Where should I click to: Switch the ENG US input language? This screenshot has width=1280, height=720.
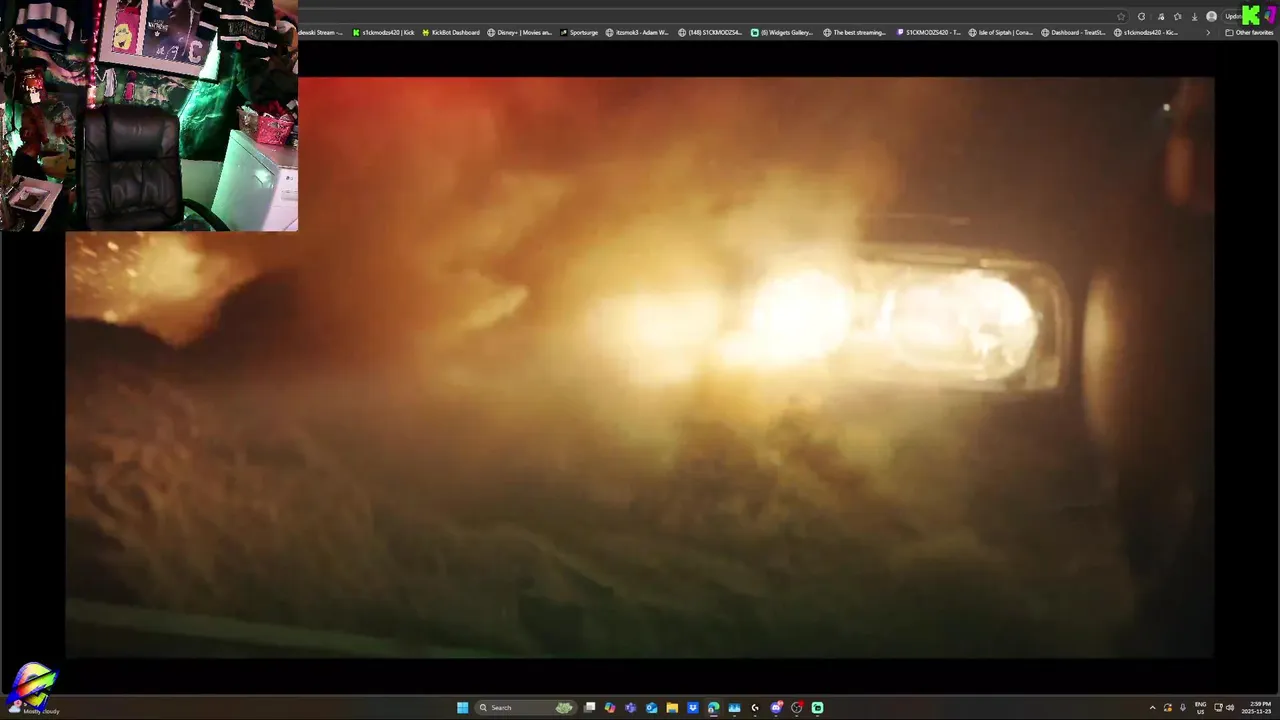1201,708
